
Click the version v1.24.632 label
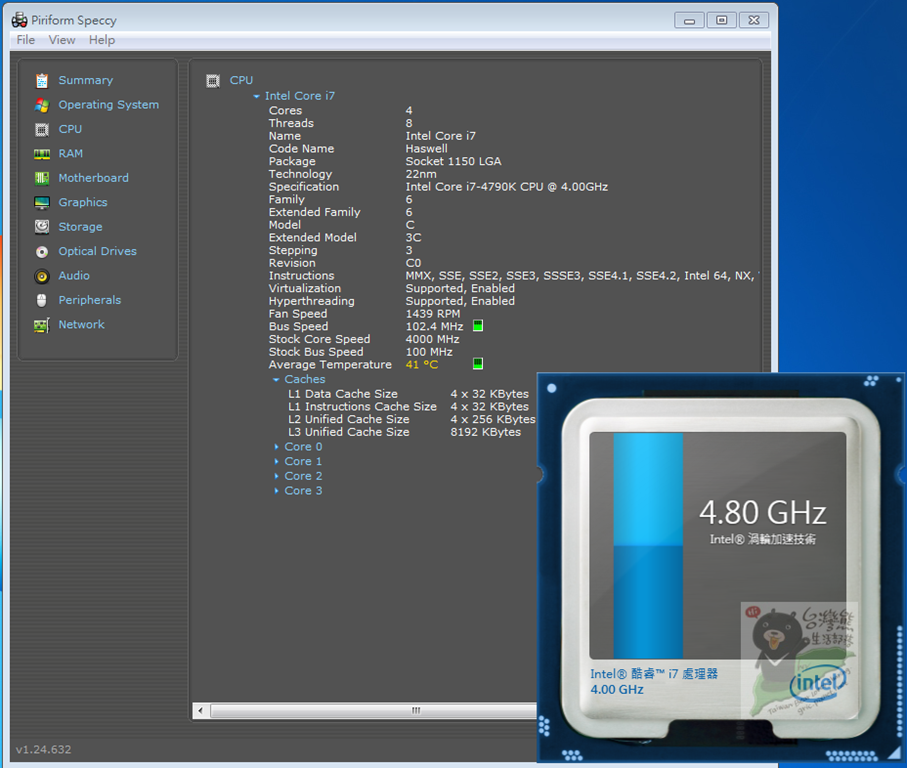pos(43,749)
